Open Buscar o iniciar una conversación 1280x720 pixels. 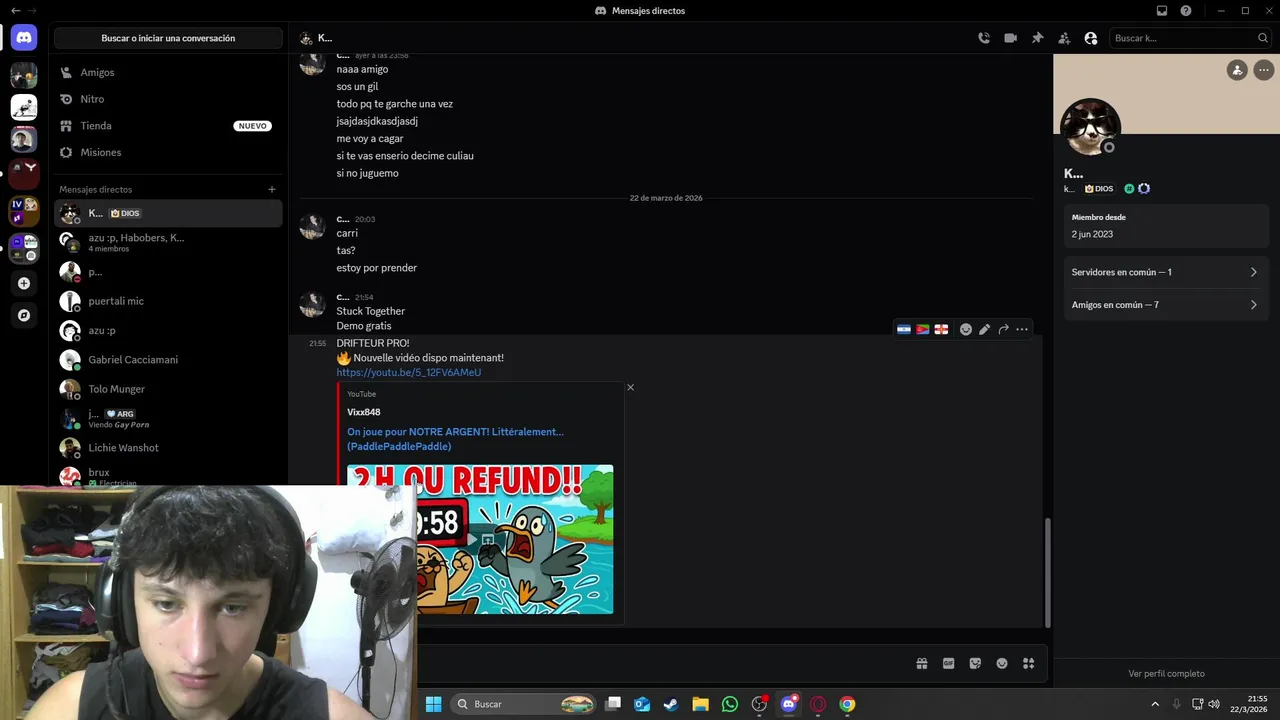click(168, 38)
